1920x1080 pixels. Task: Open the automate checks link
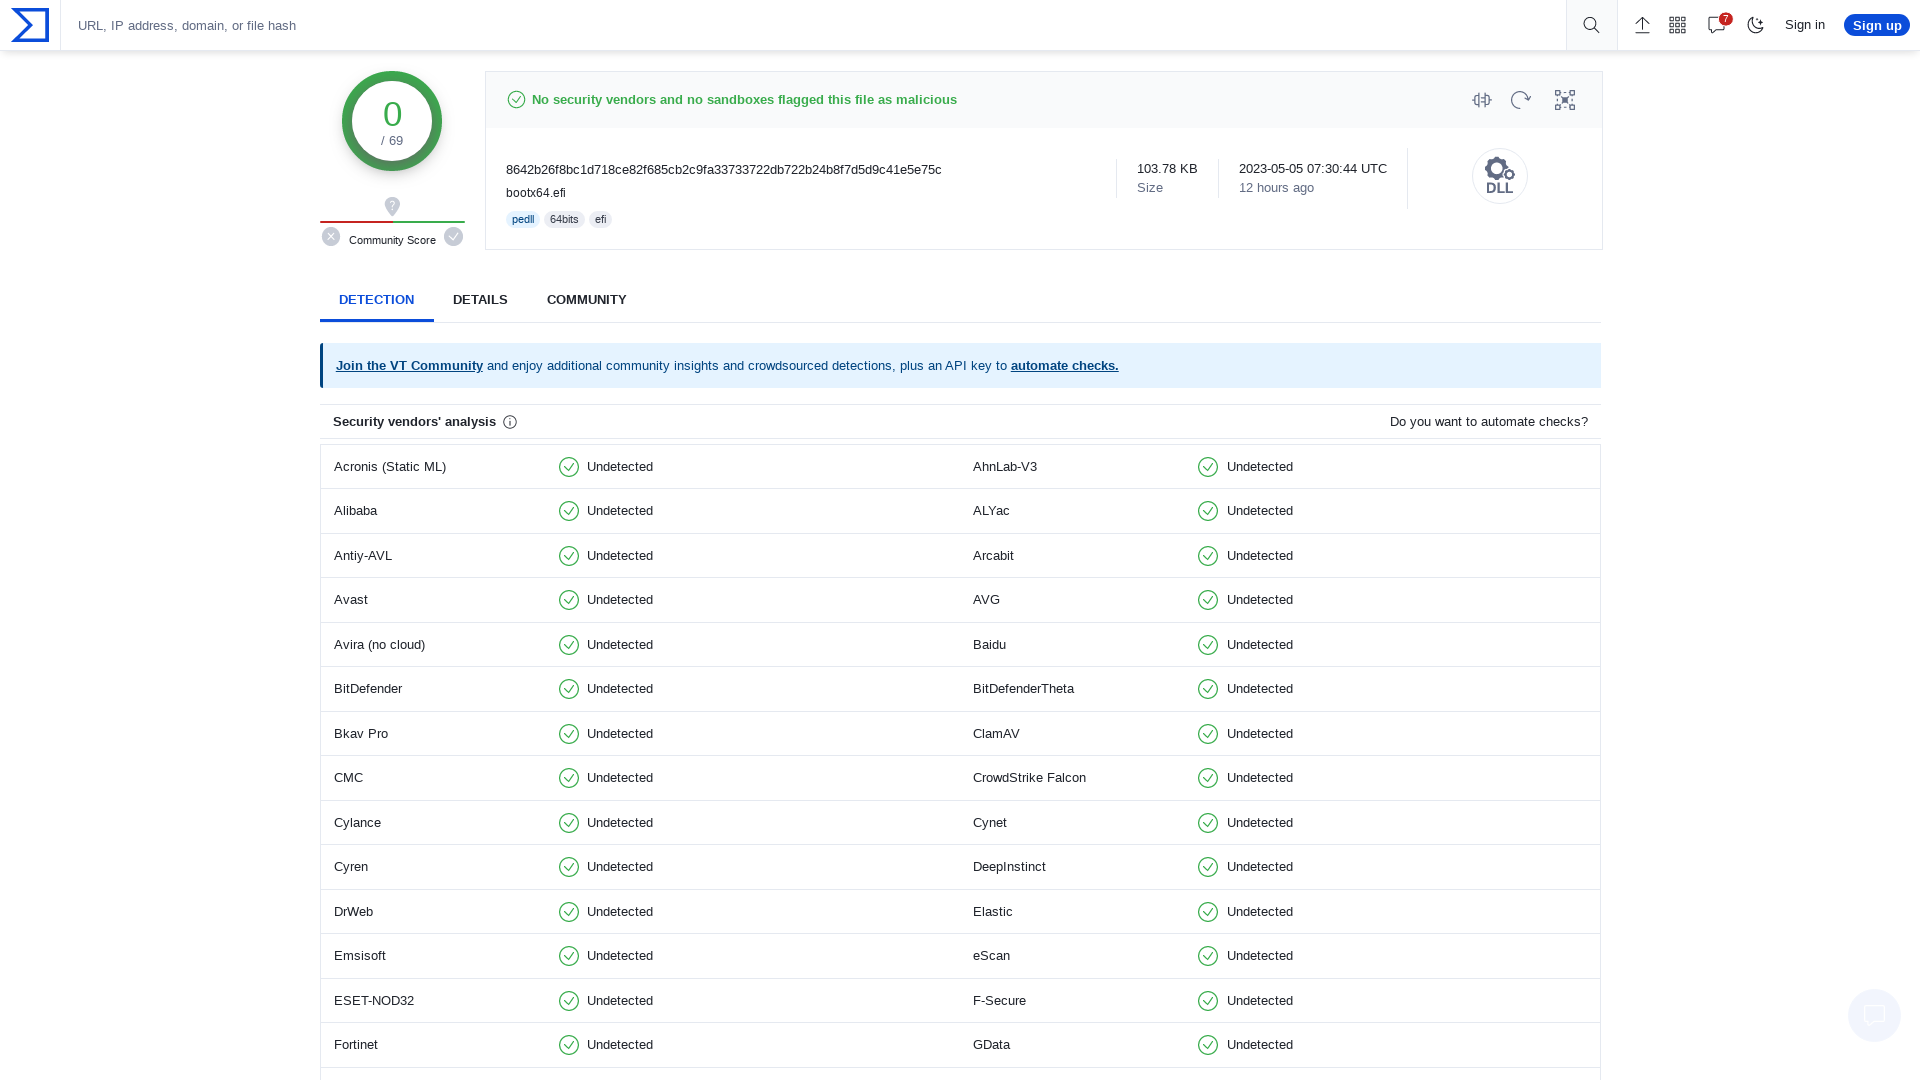coord(1065,366)
